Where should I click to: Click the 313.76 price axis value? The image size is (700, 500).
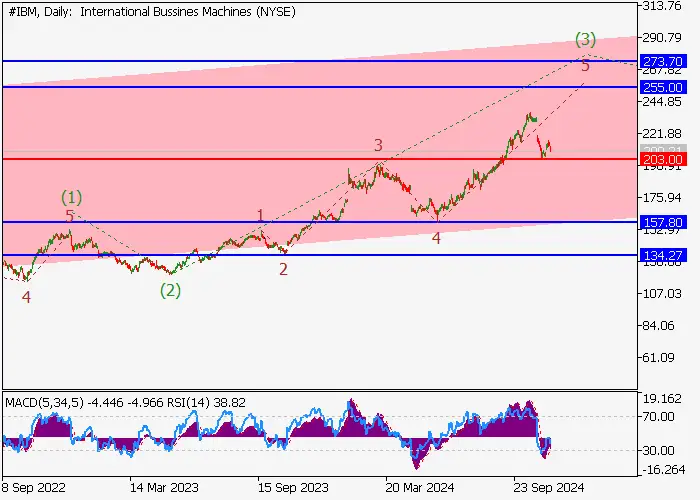(662, 6)
